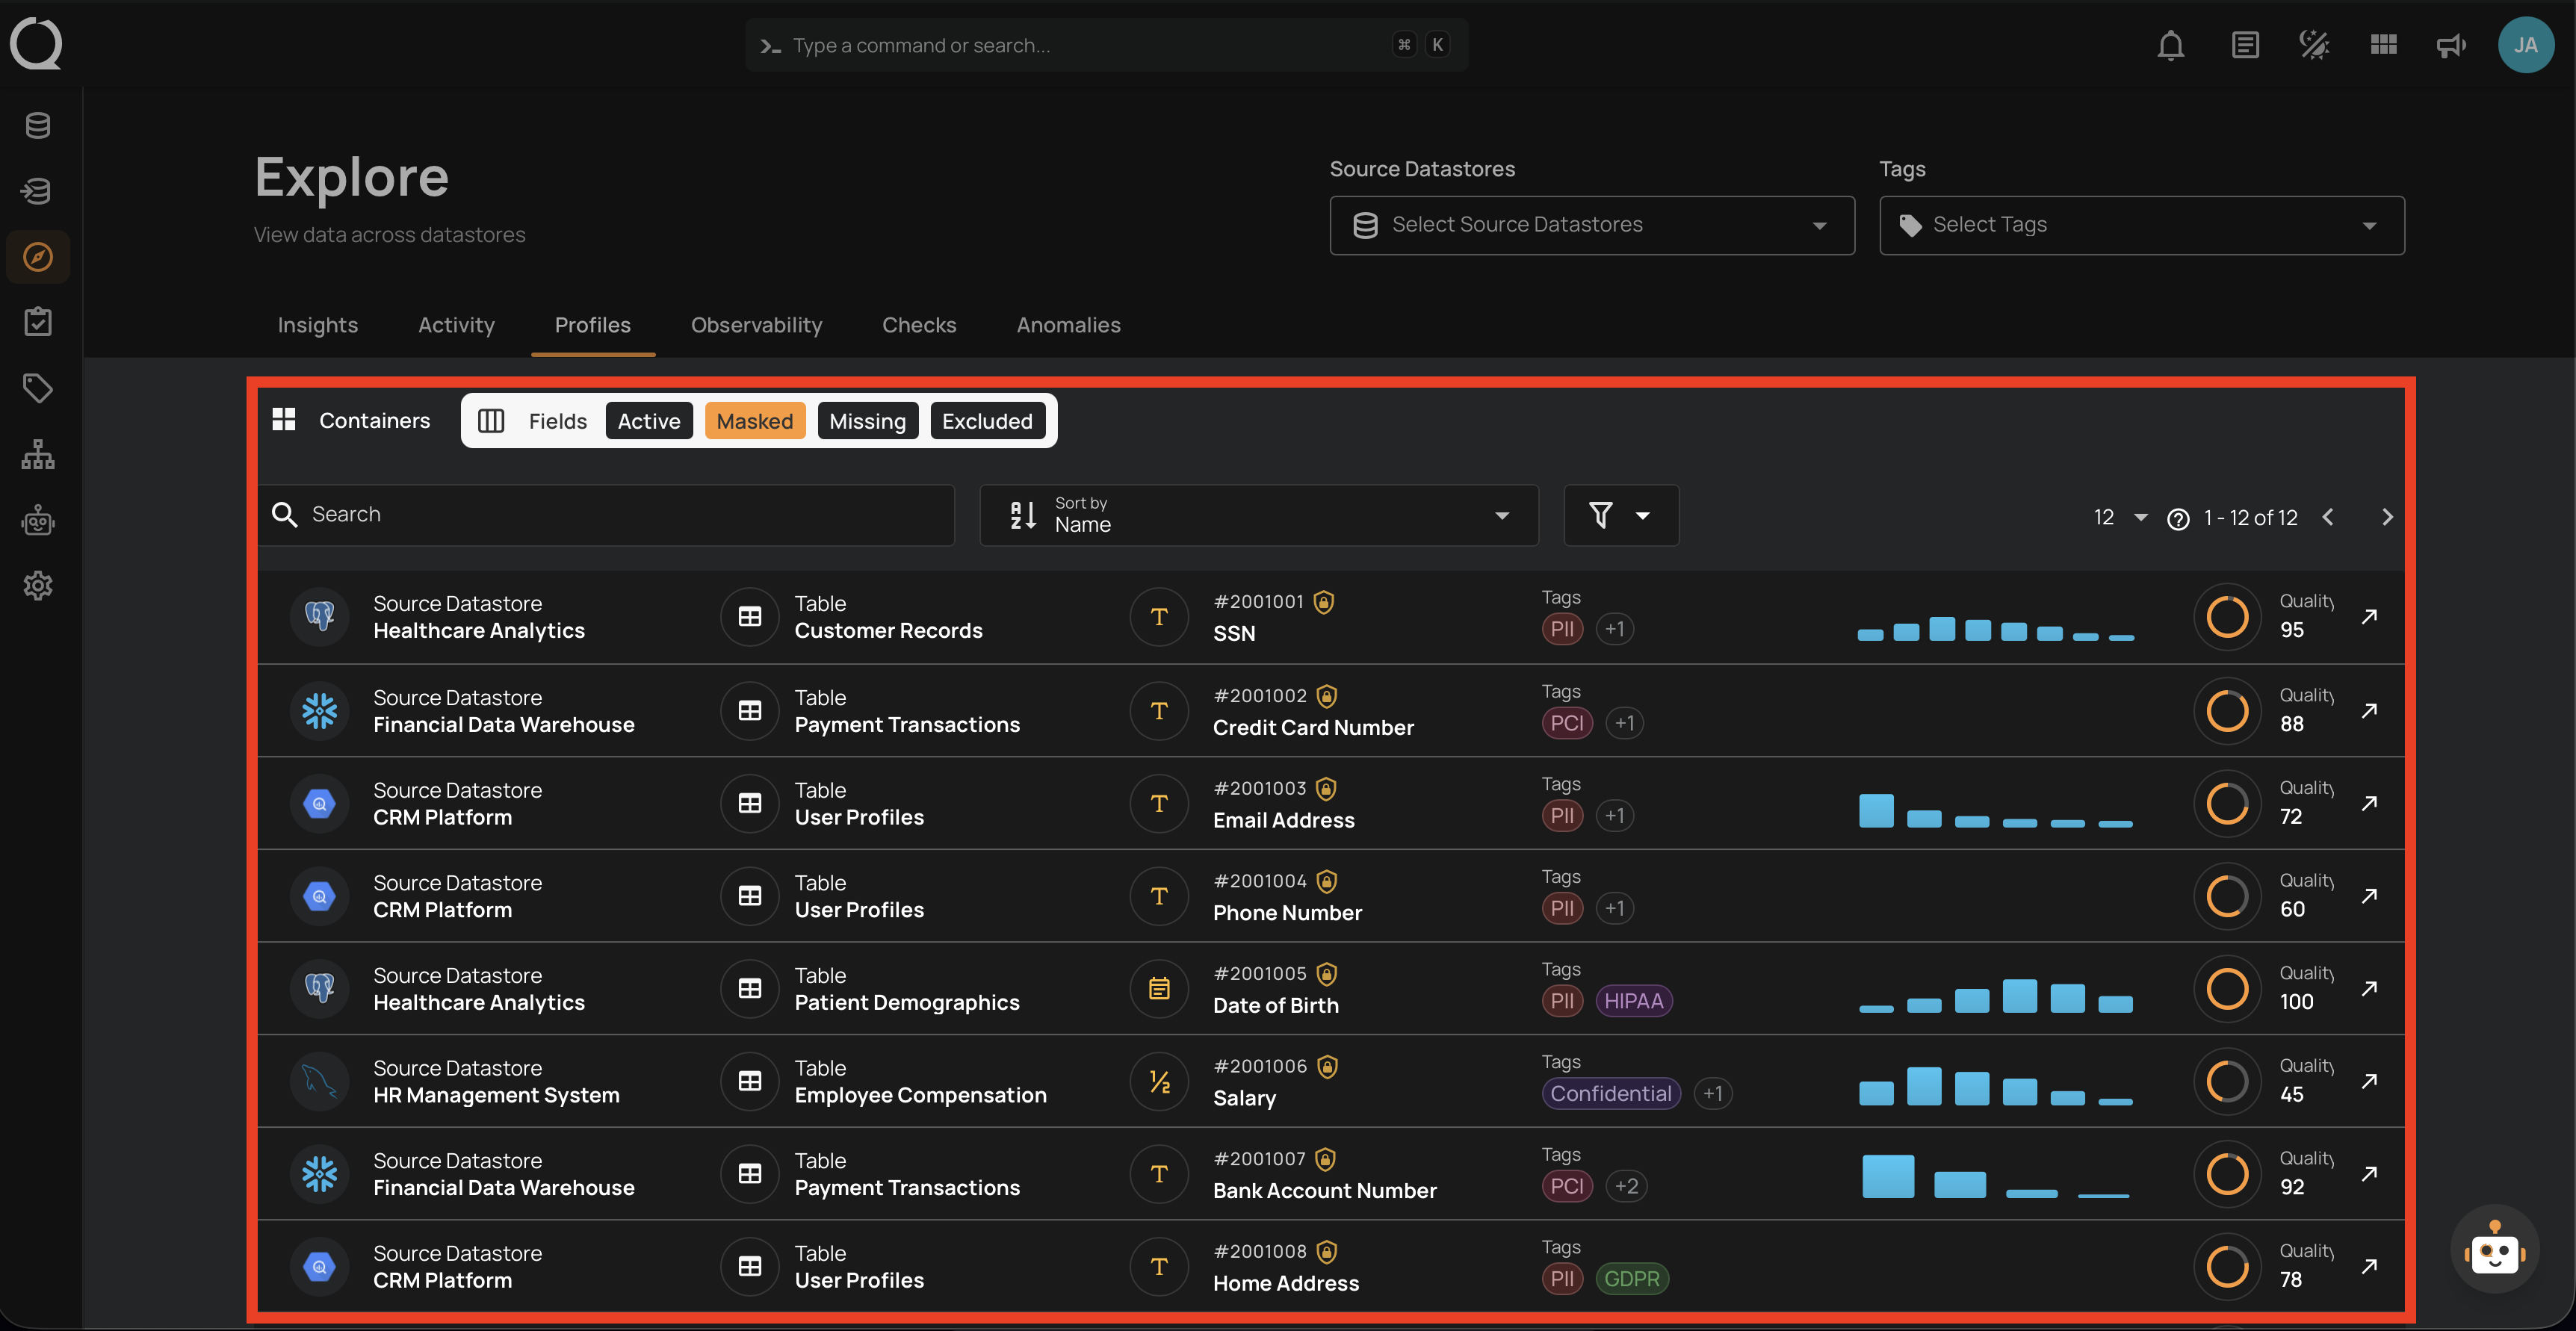The height and width of the screenshot is (1331, 2576).
Task: Expand Select Source Datastores dropdown
Action: click(1591, 225)
